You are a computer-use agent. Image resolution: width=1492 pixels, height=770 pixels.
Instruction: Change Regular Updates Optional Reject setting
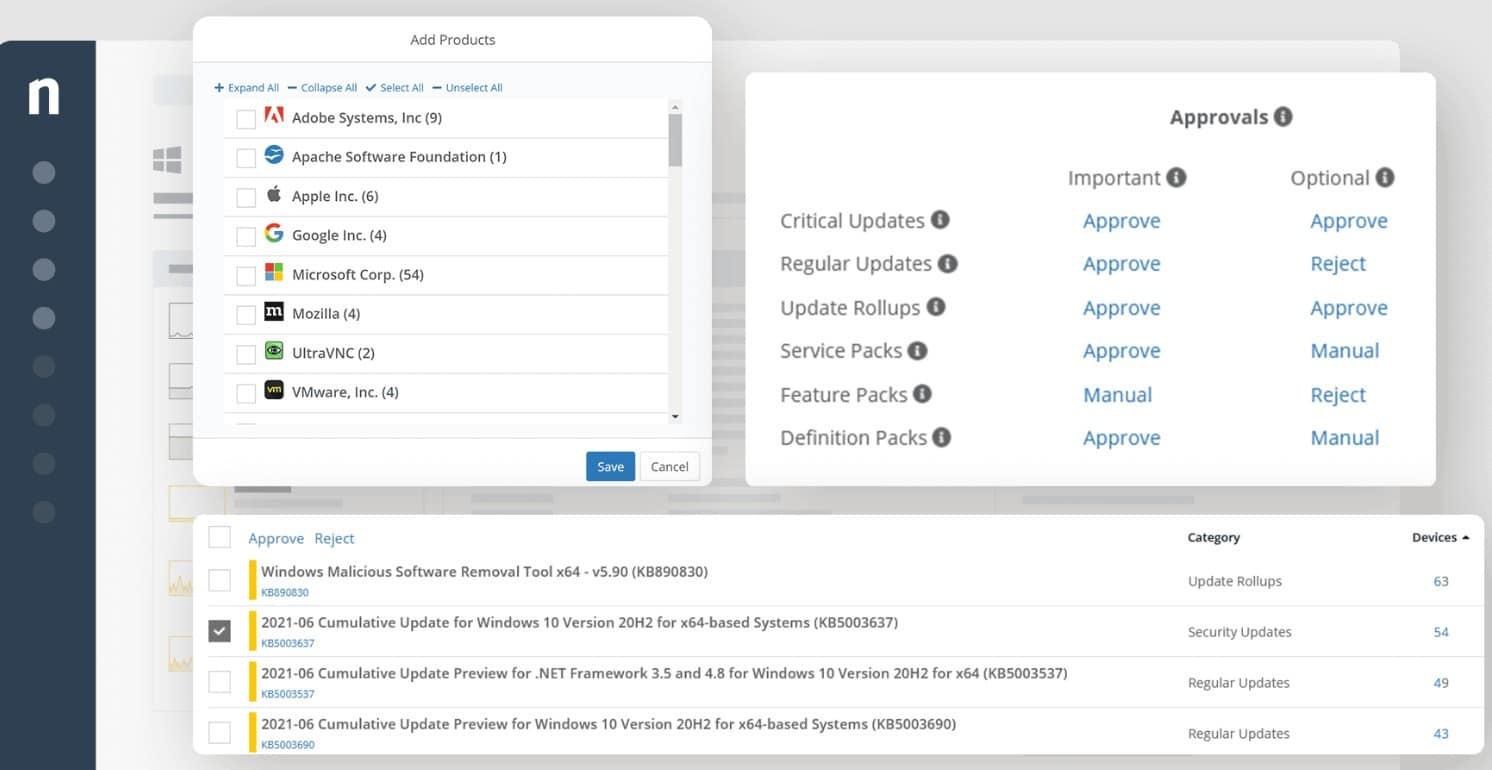[1338, 264]
